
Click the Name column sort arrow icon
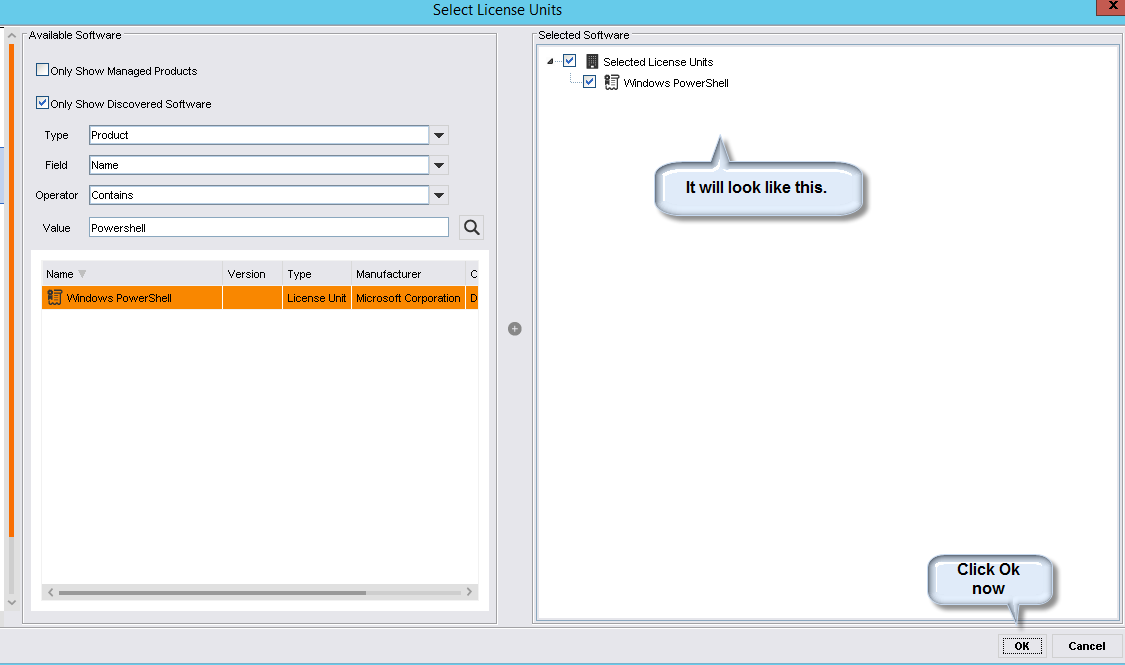point(82,274)
